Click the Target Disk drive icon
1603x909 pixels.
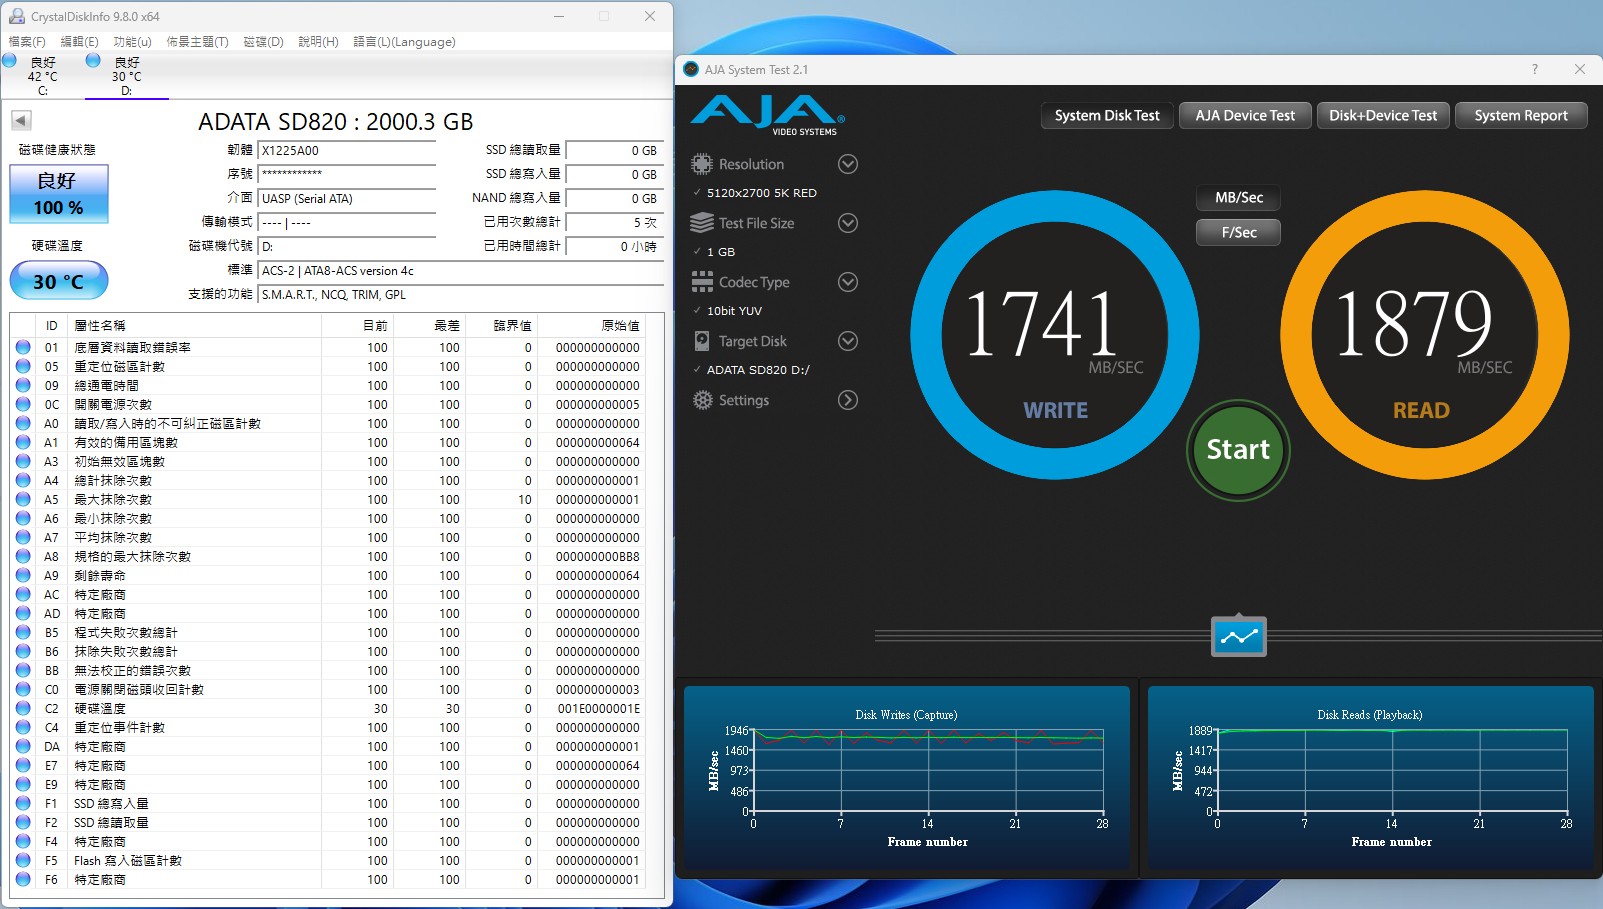[x=702, y=341]
